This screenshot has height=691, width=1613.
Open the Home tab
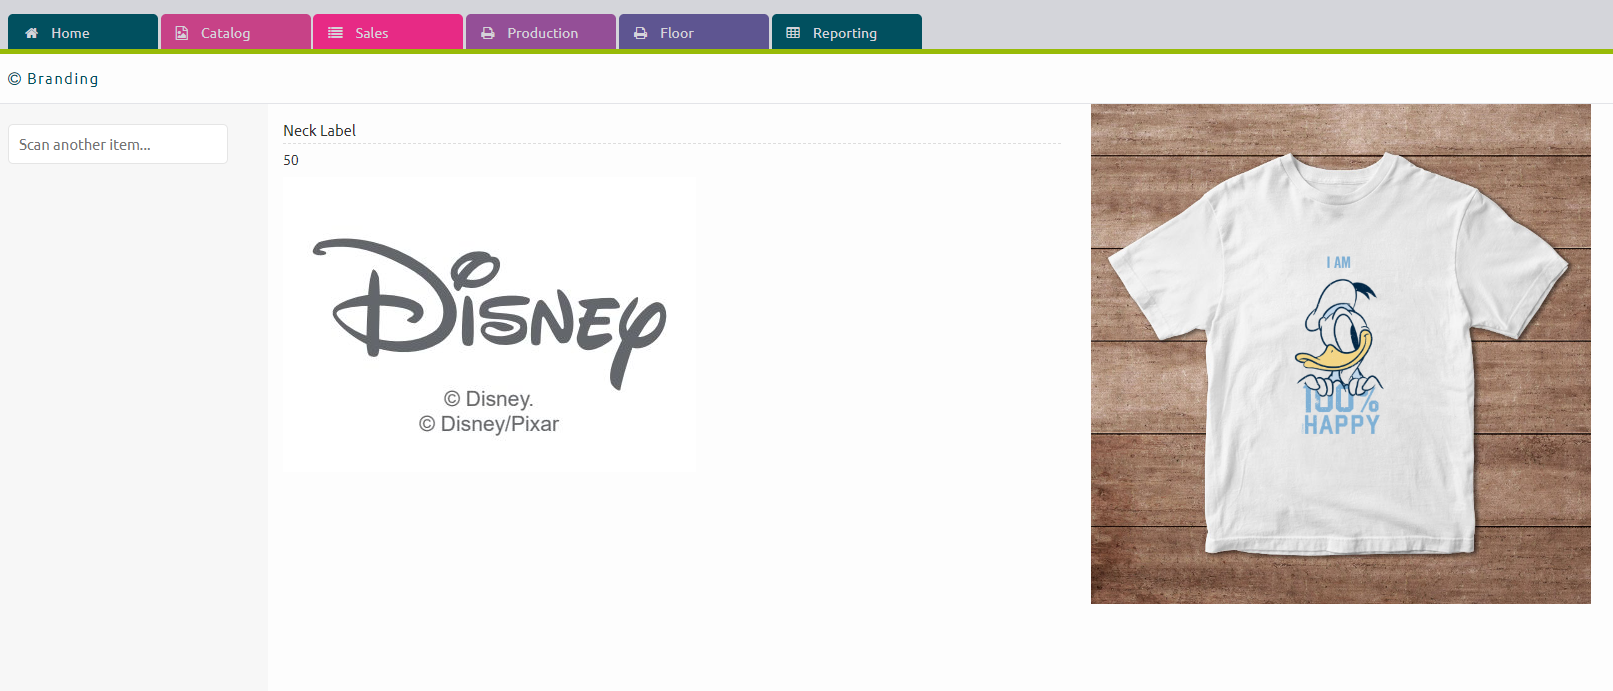[x=83, y=32]
